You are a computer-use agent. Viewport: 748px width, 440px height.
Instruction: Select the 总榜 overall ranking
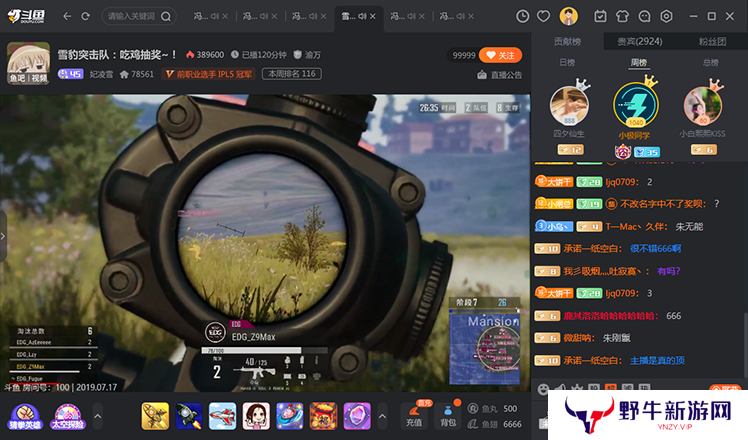coord(710,63)
